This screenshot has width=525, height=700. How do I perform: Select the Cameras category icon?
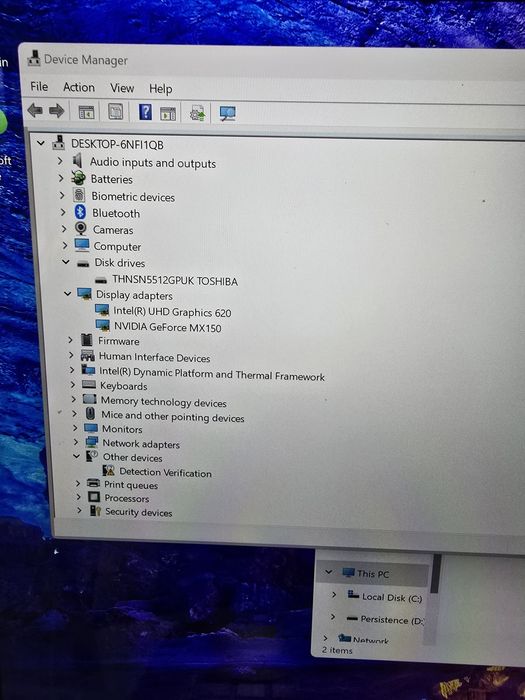(81, 229)
